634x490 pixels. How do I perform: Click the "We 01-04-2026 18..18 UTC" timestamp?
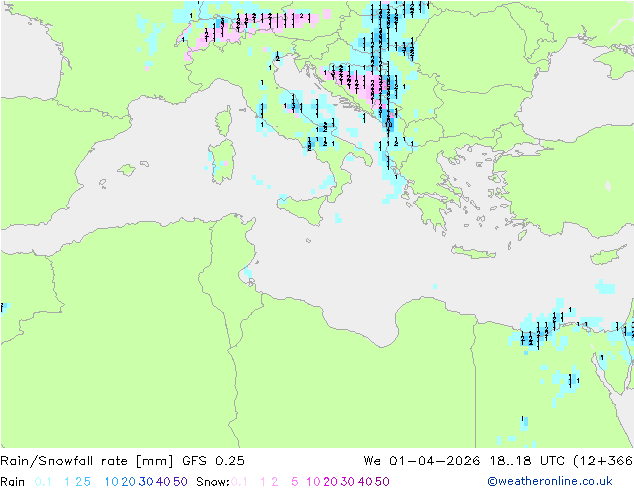coord(466,461)
